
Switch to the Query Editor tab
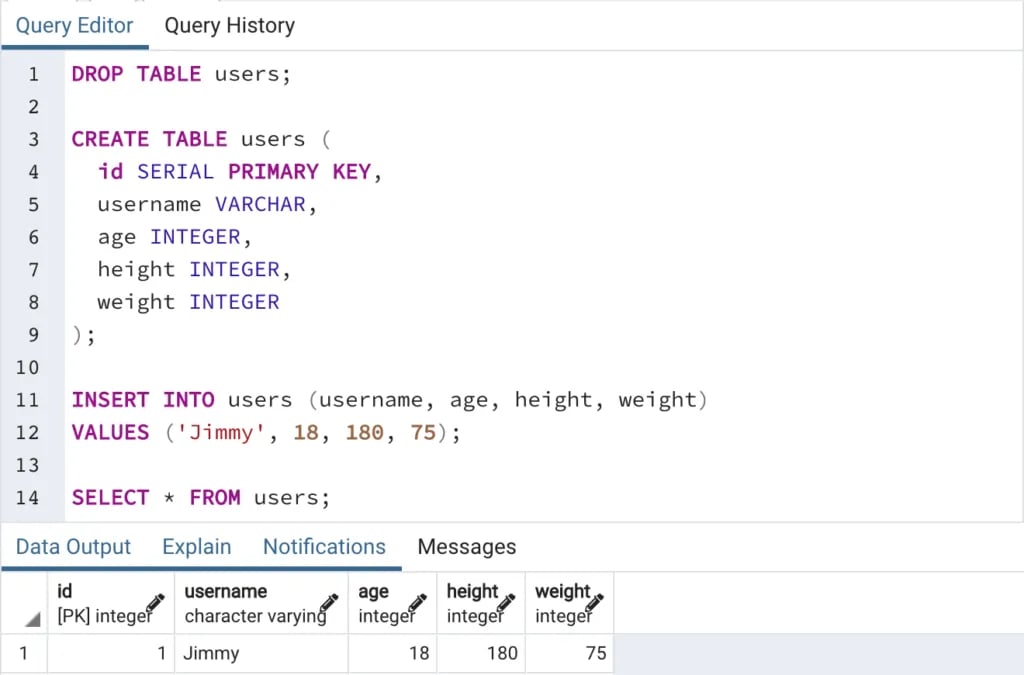coord(74,25)
